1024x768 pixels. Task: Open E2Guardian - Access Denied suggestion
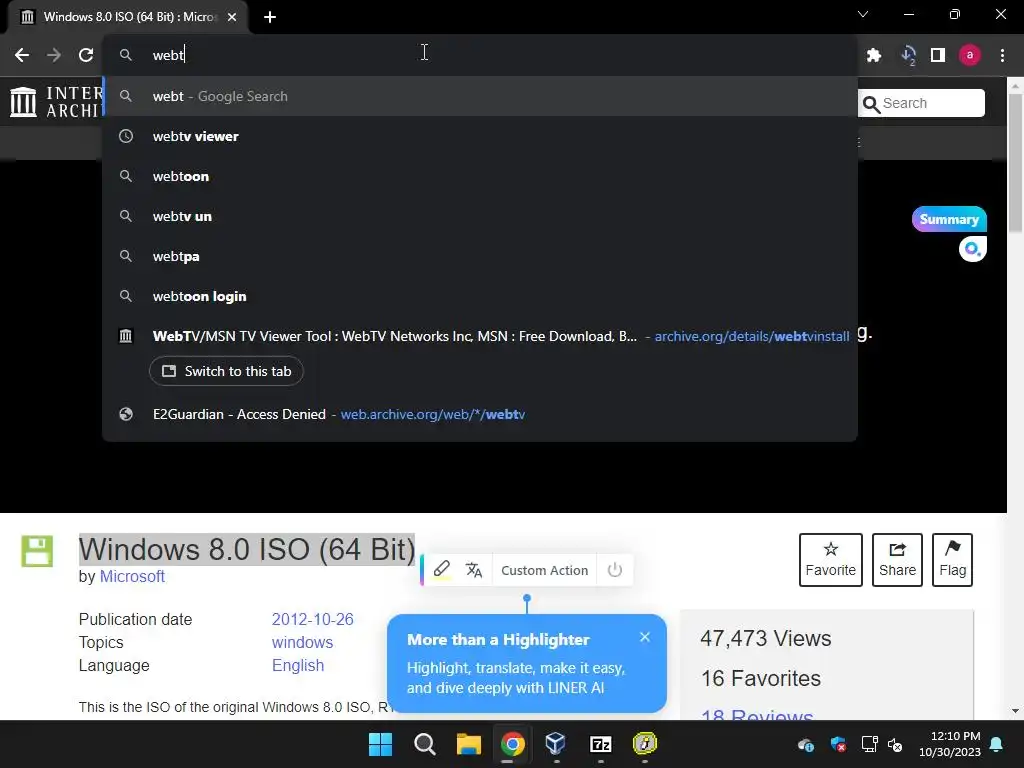click(x=480, y=414)
